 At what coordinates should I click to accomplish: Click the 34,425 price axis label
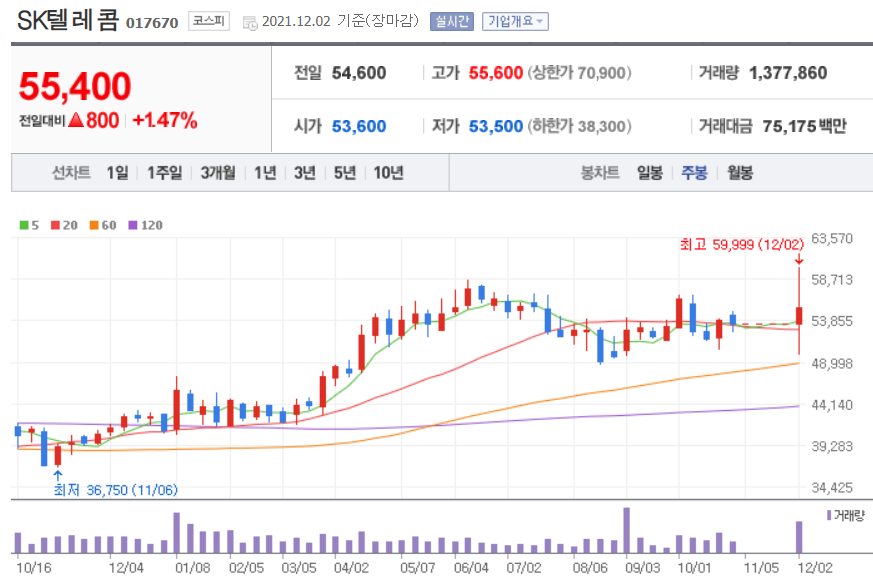click(x=832, y=488)
